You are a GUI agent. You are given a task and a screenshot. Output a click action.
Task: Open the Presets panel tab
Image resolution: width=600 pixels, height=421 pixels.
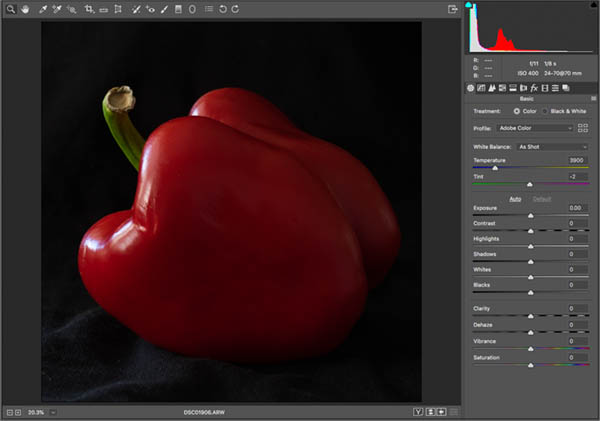click(x=555, y=88)
